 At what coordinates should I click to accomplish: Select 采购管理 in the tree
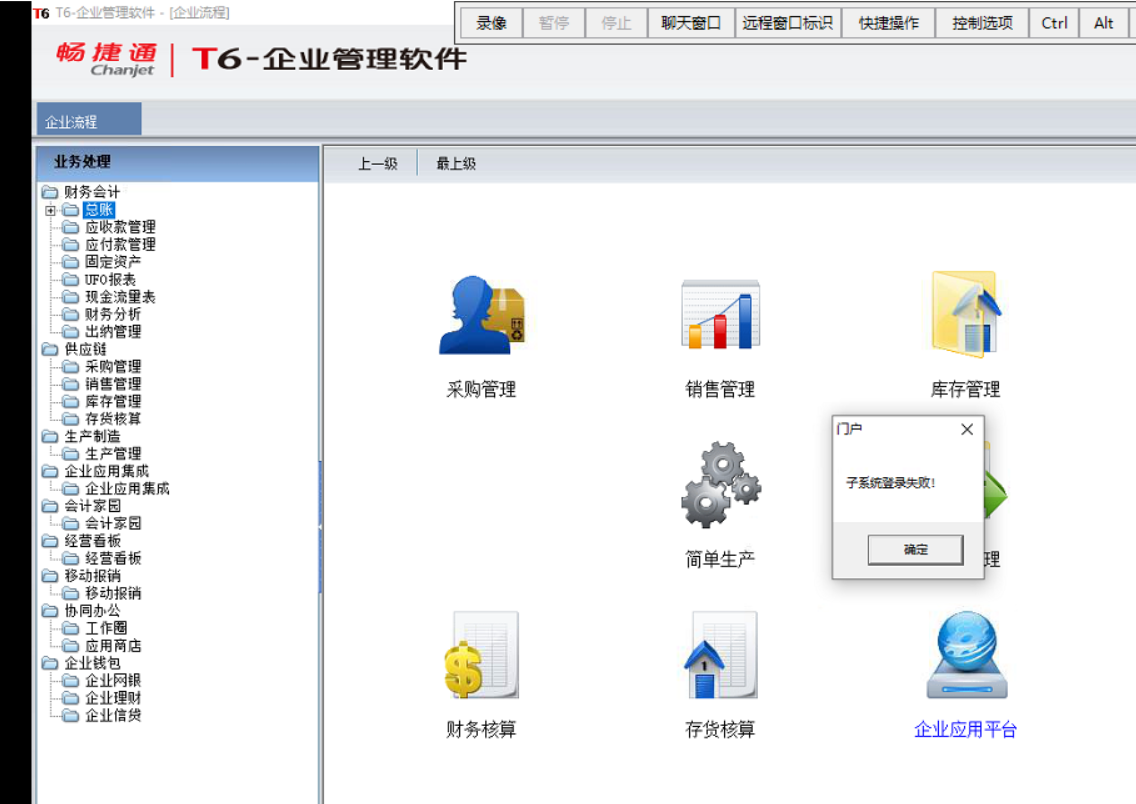click(113, 367)
